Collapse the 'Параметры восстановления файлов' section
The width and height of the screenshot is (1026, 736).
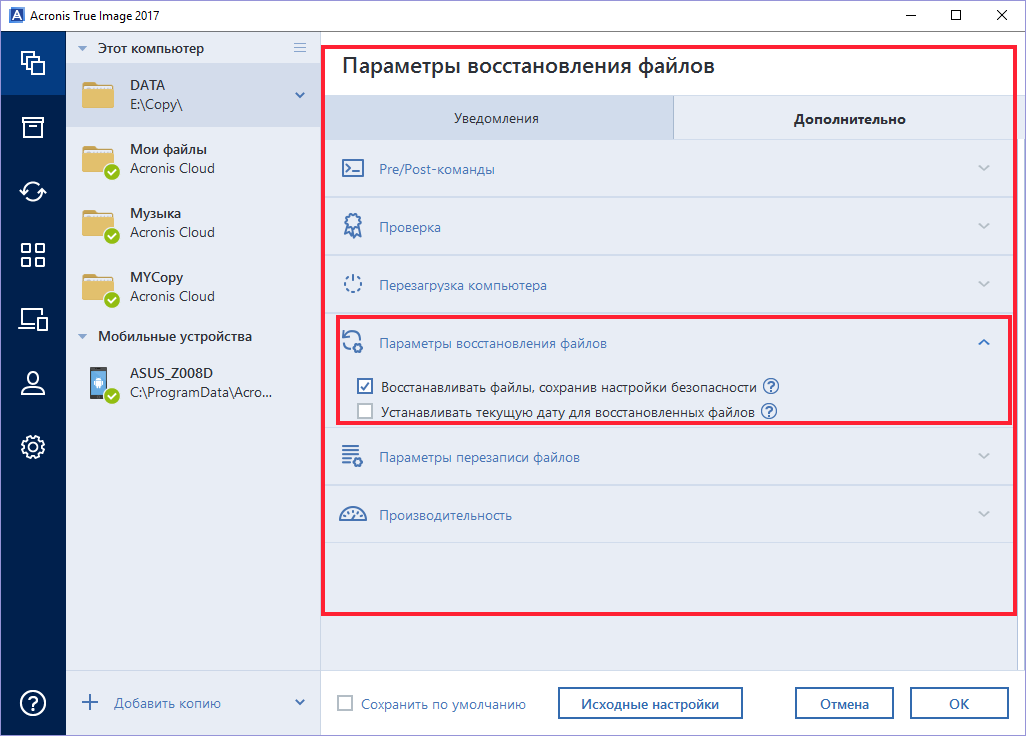[983, 343]
